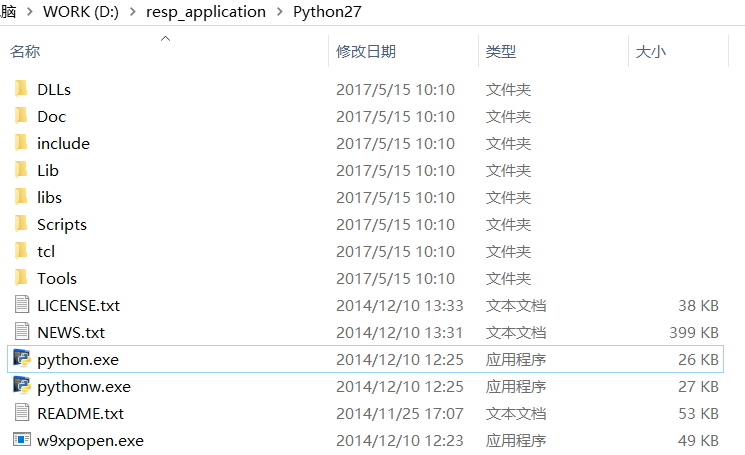745x455 pixels.
Task: Click date 2014/11/25 17:07 of README.txt
Action: click(400, 414)
